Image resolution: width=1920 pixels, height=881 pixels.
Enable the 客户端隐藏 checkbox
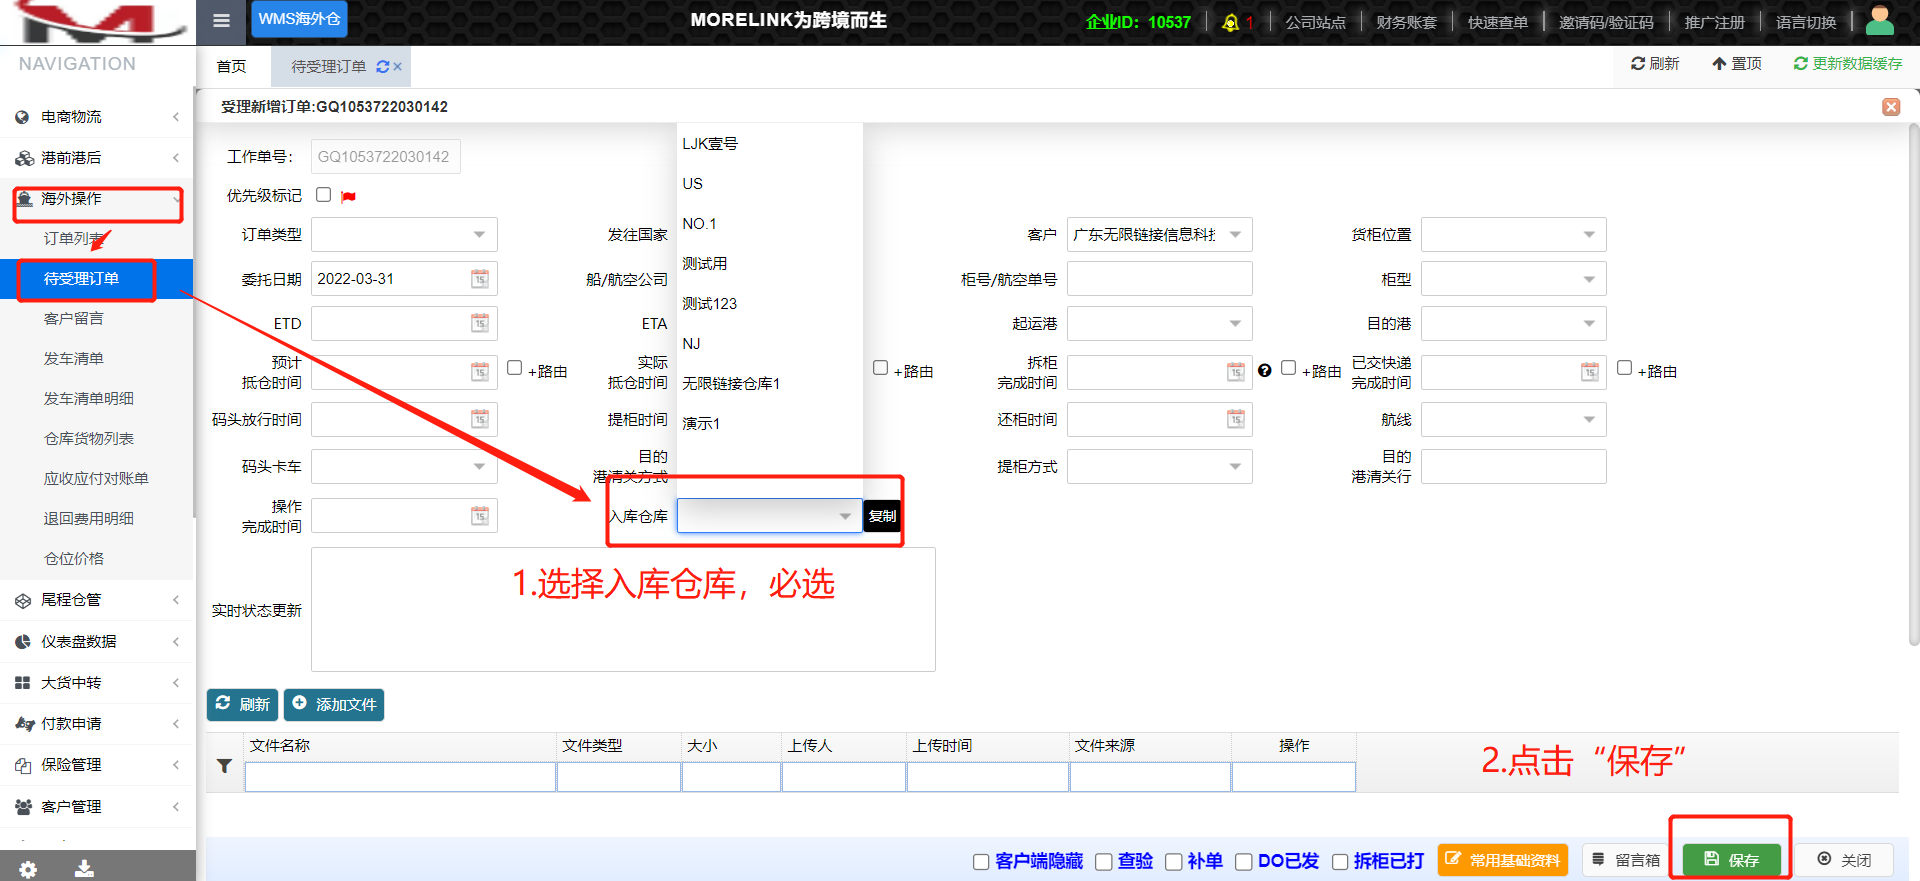click(x=981, y=862)
